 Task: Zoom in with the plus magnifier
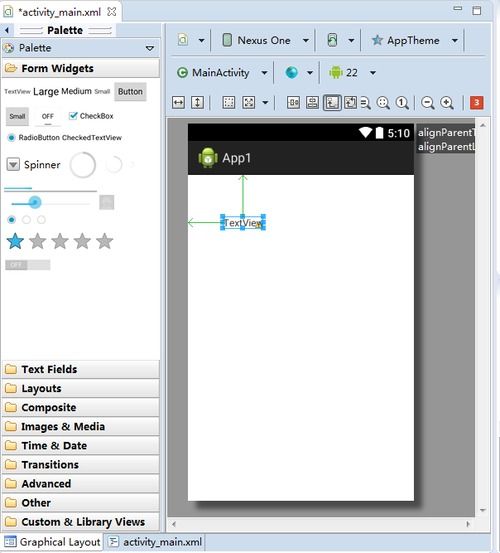coord(447,103)
